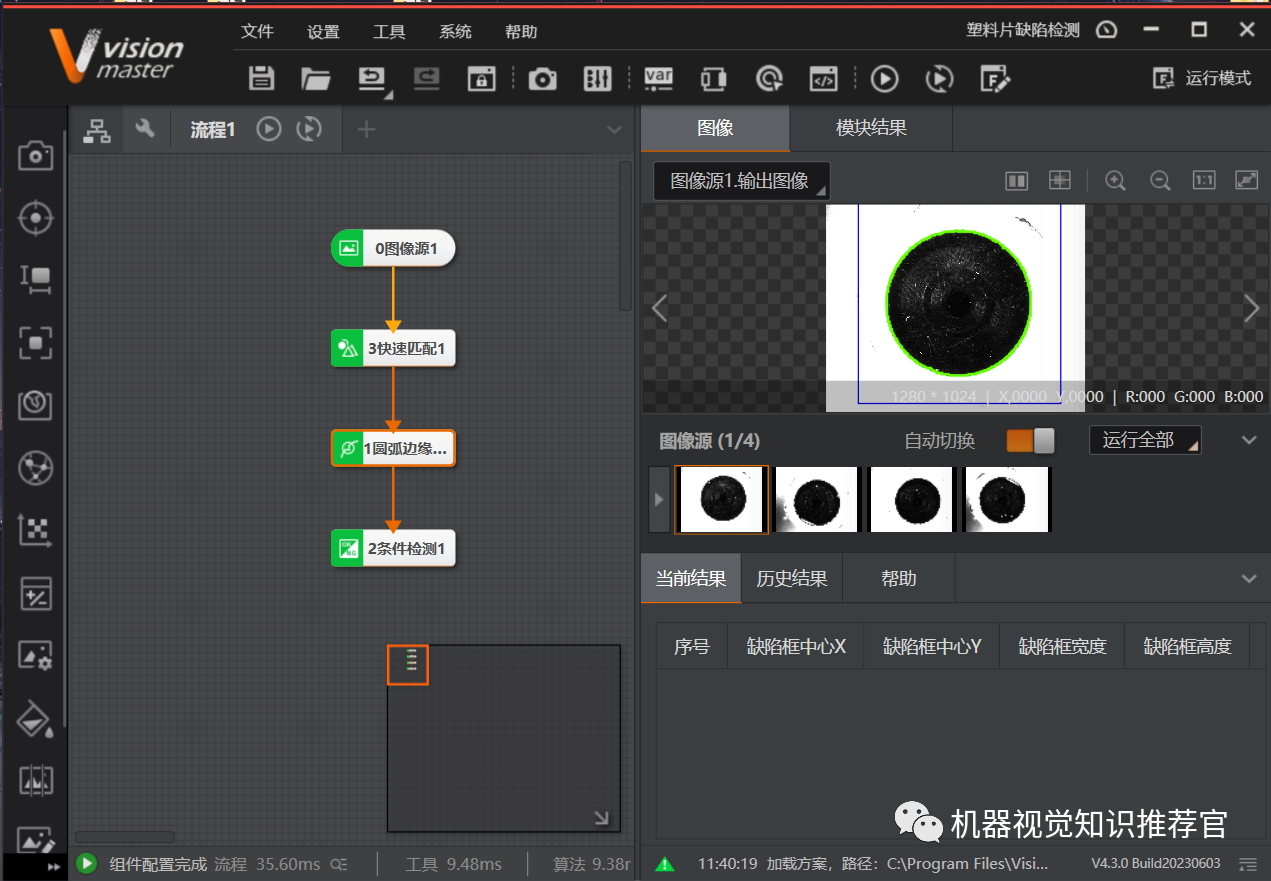Click the wrench settings icon in flow bar

[x=145, y=128]
